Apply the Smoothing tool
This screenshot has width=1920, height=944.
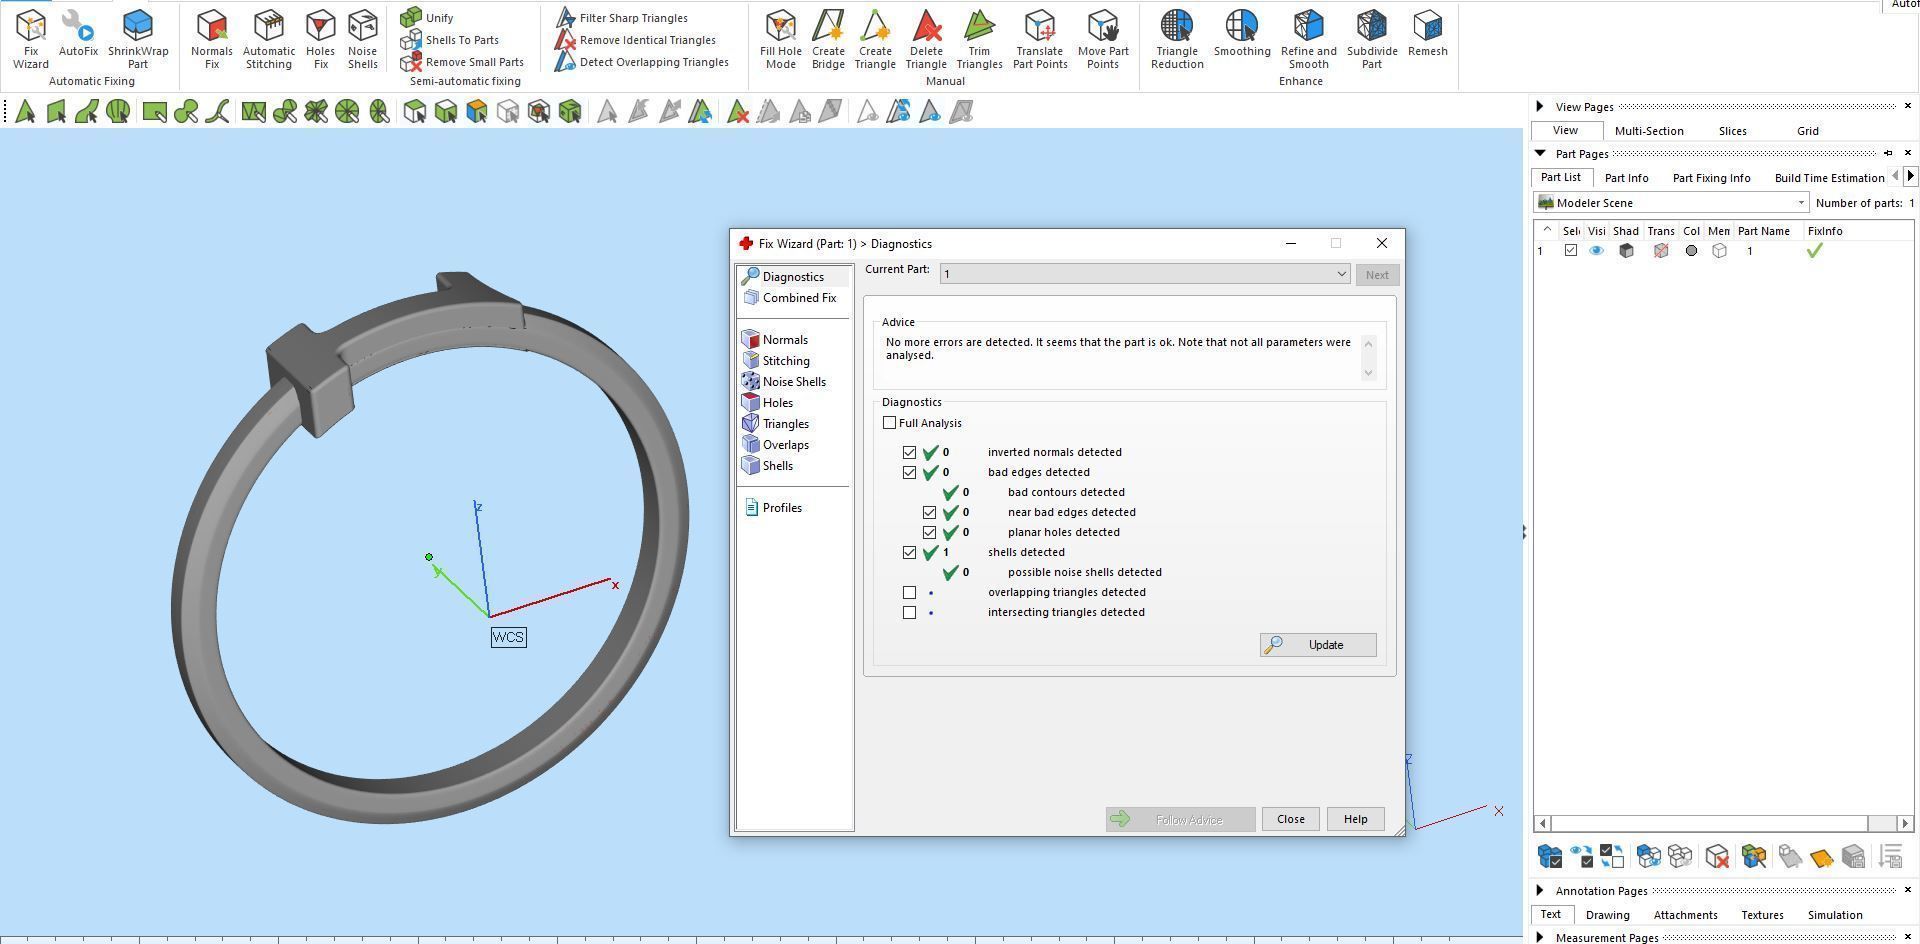tap(1242, 34)
